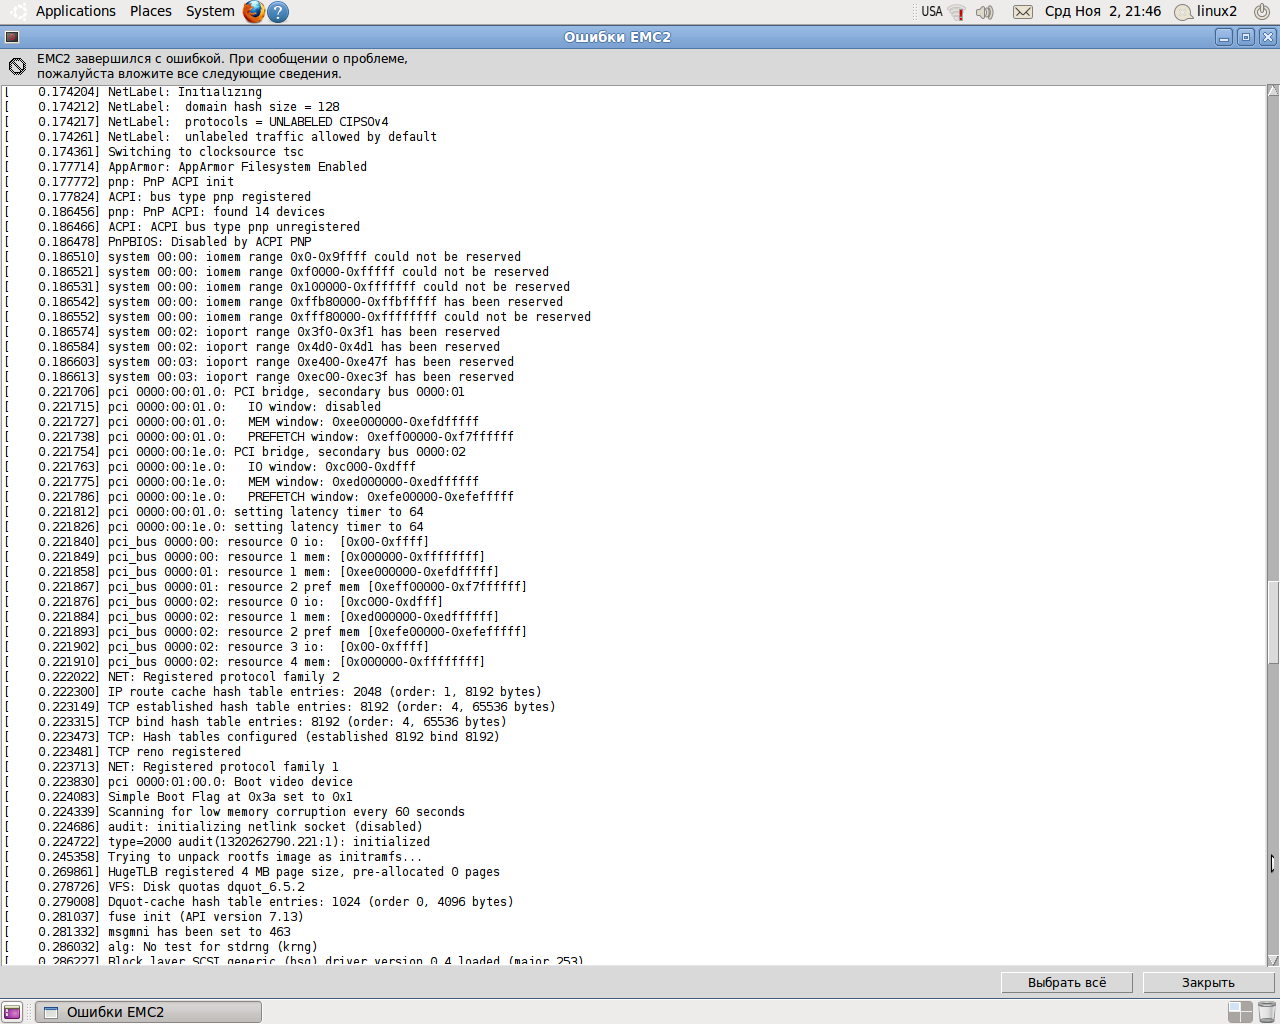This screenshot has height=1024, width=1280.
Task: Click the show desktop icon in bottom panel
Action: click(x=12, y=1012)
